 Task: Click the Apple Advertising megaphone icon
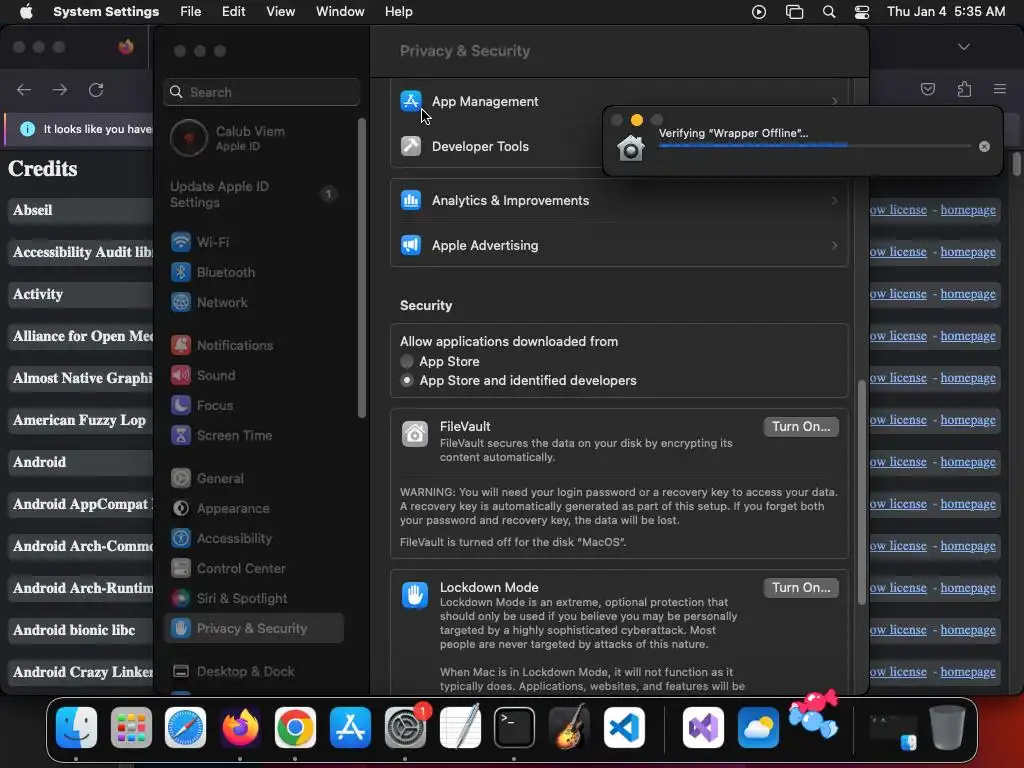click(411, 245)
